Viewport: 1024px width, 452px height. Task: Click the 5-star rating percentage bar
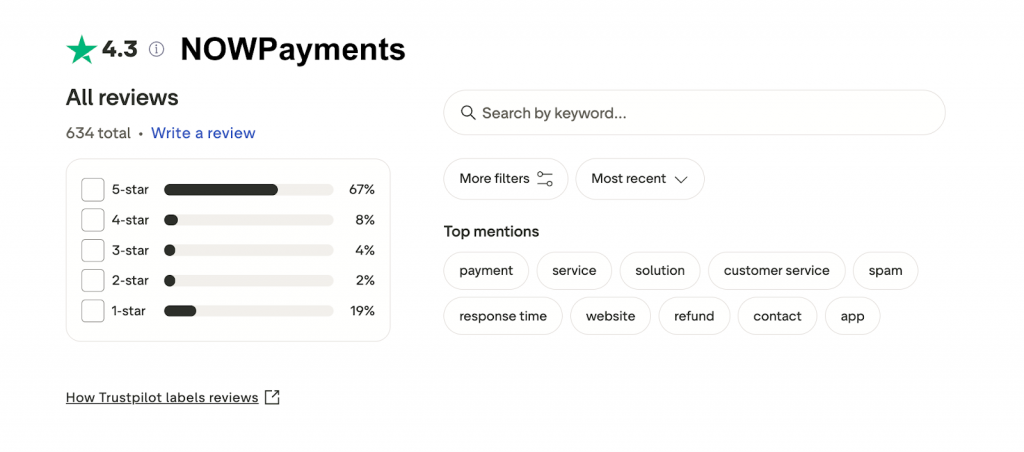pyautogui.click(x=248, y=189)
